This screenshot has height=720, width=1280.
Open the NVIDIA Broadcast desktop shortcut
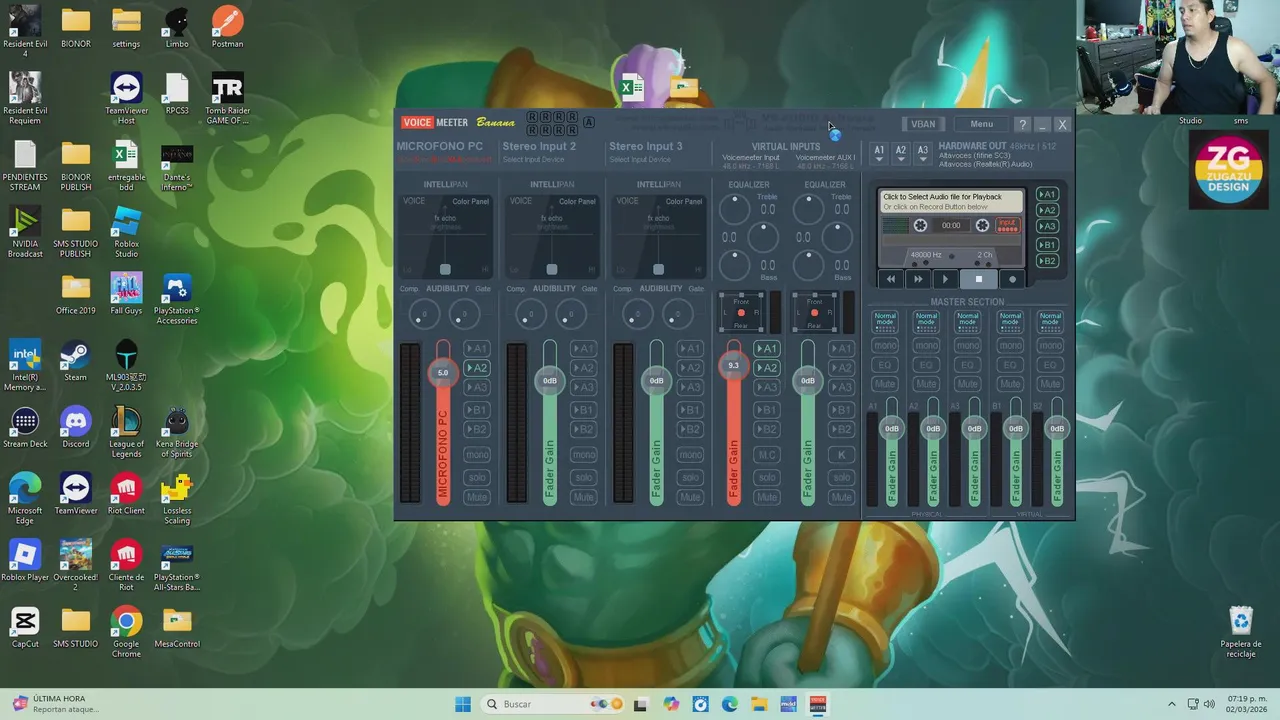(x=25, y=233)
